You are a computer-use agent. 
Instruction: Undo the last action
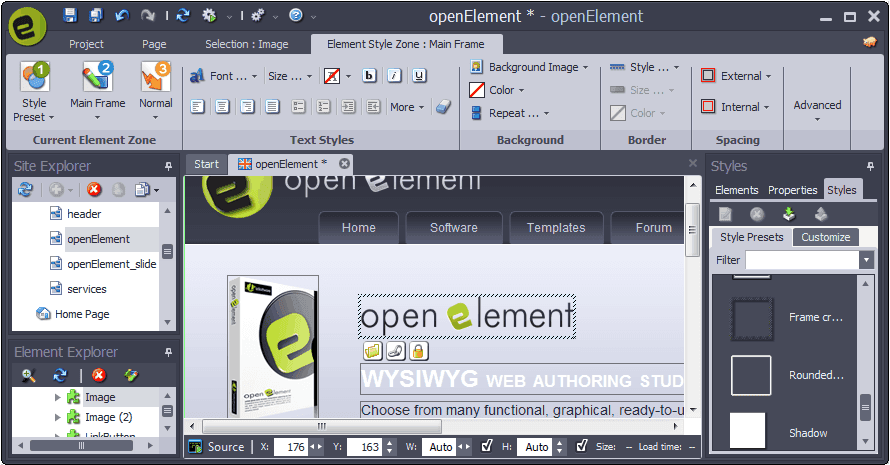(x=122, y=15)
